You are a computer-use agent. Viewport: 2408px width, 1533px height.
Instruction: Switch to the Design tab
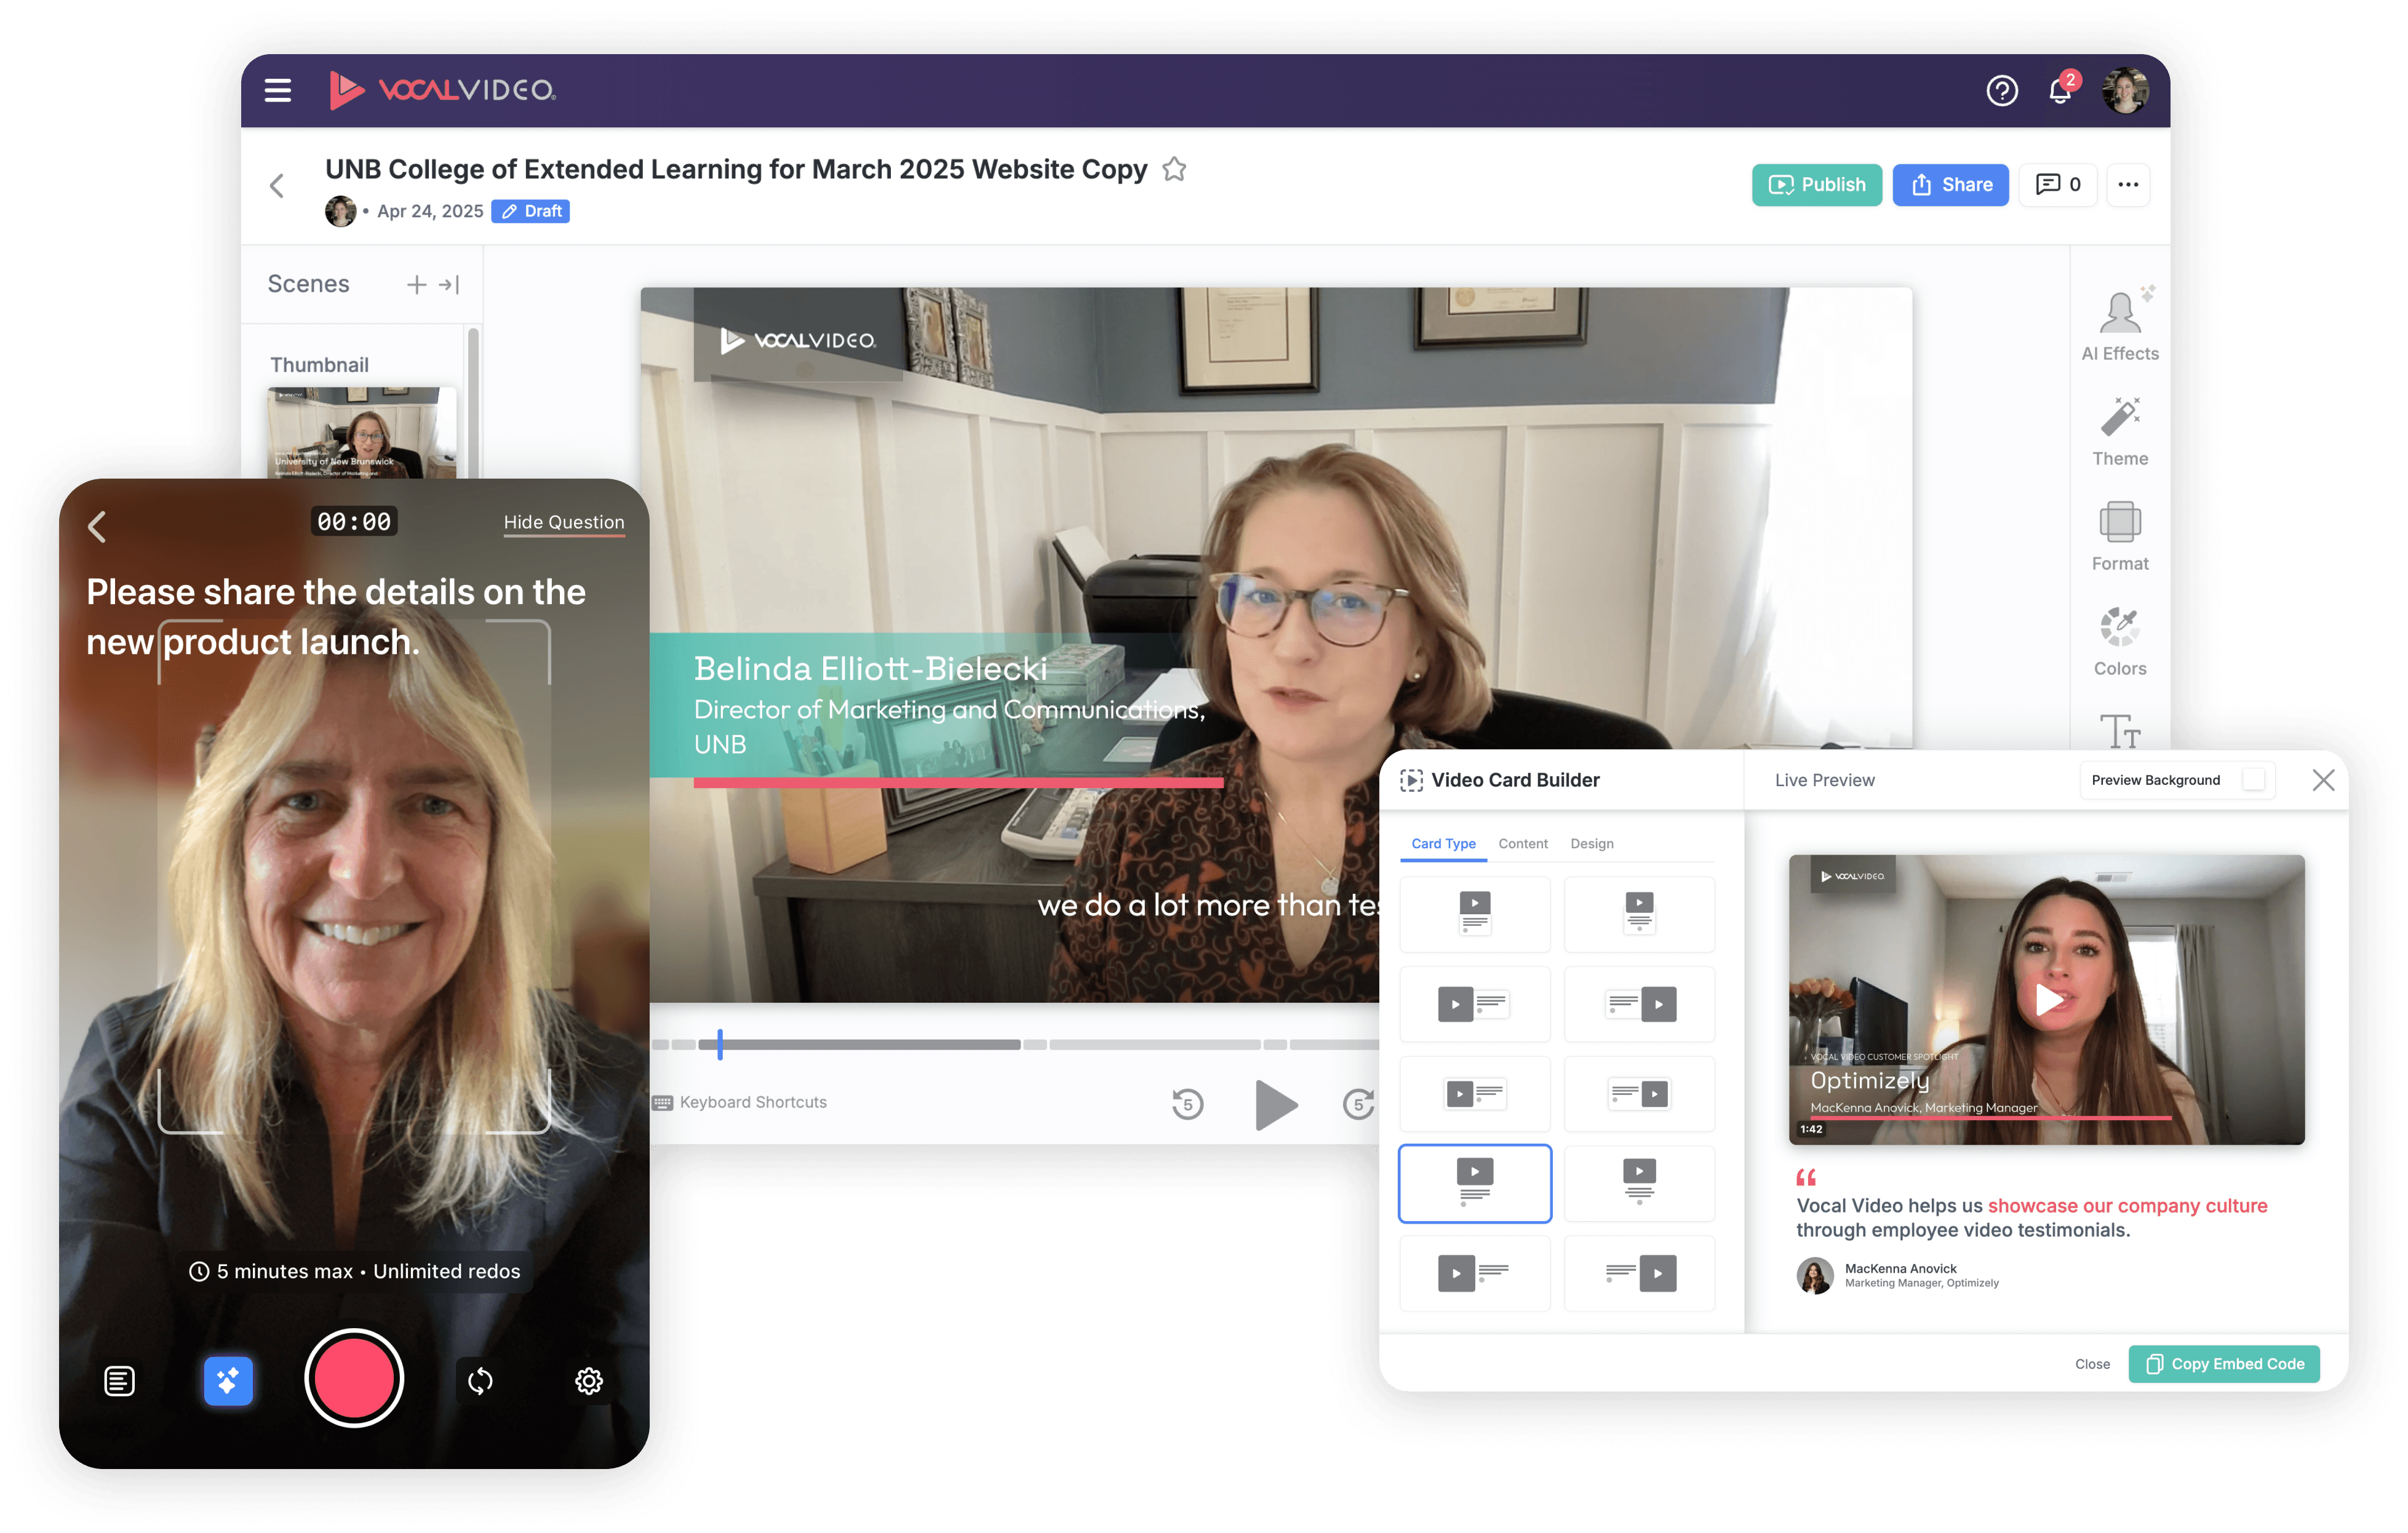tap(1591, 843)
